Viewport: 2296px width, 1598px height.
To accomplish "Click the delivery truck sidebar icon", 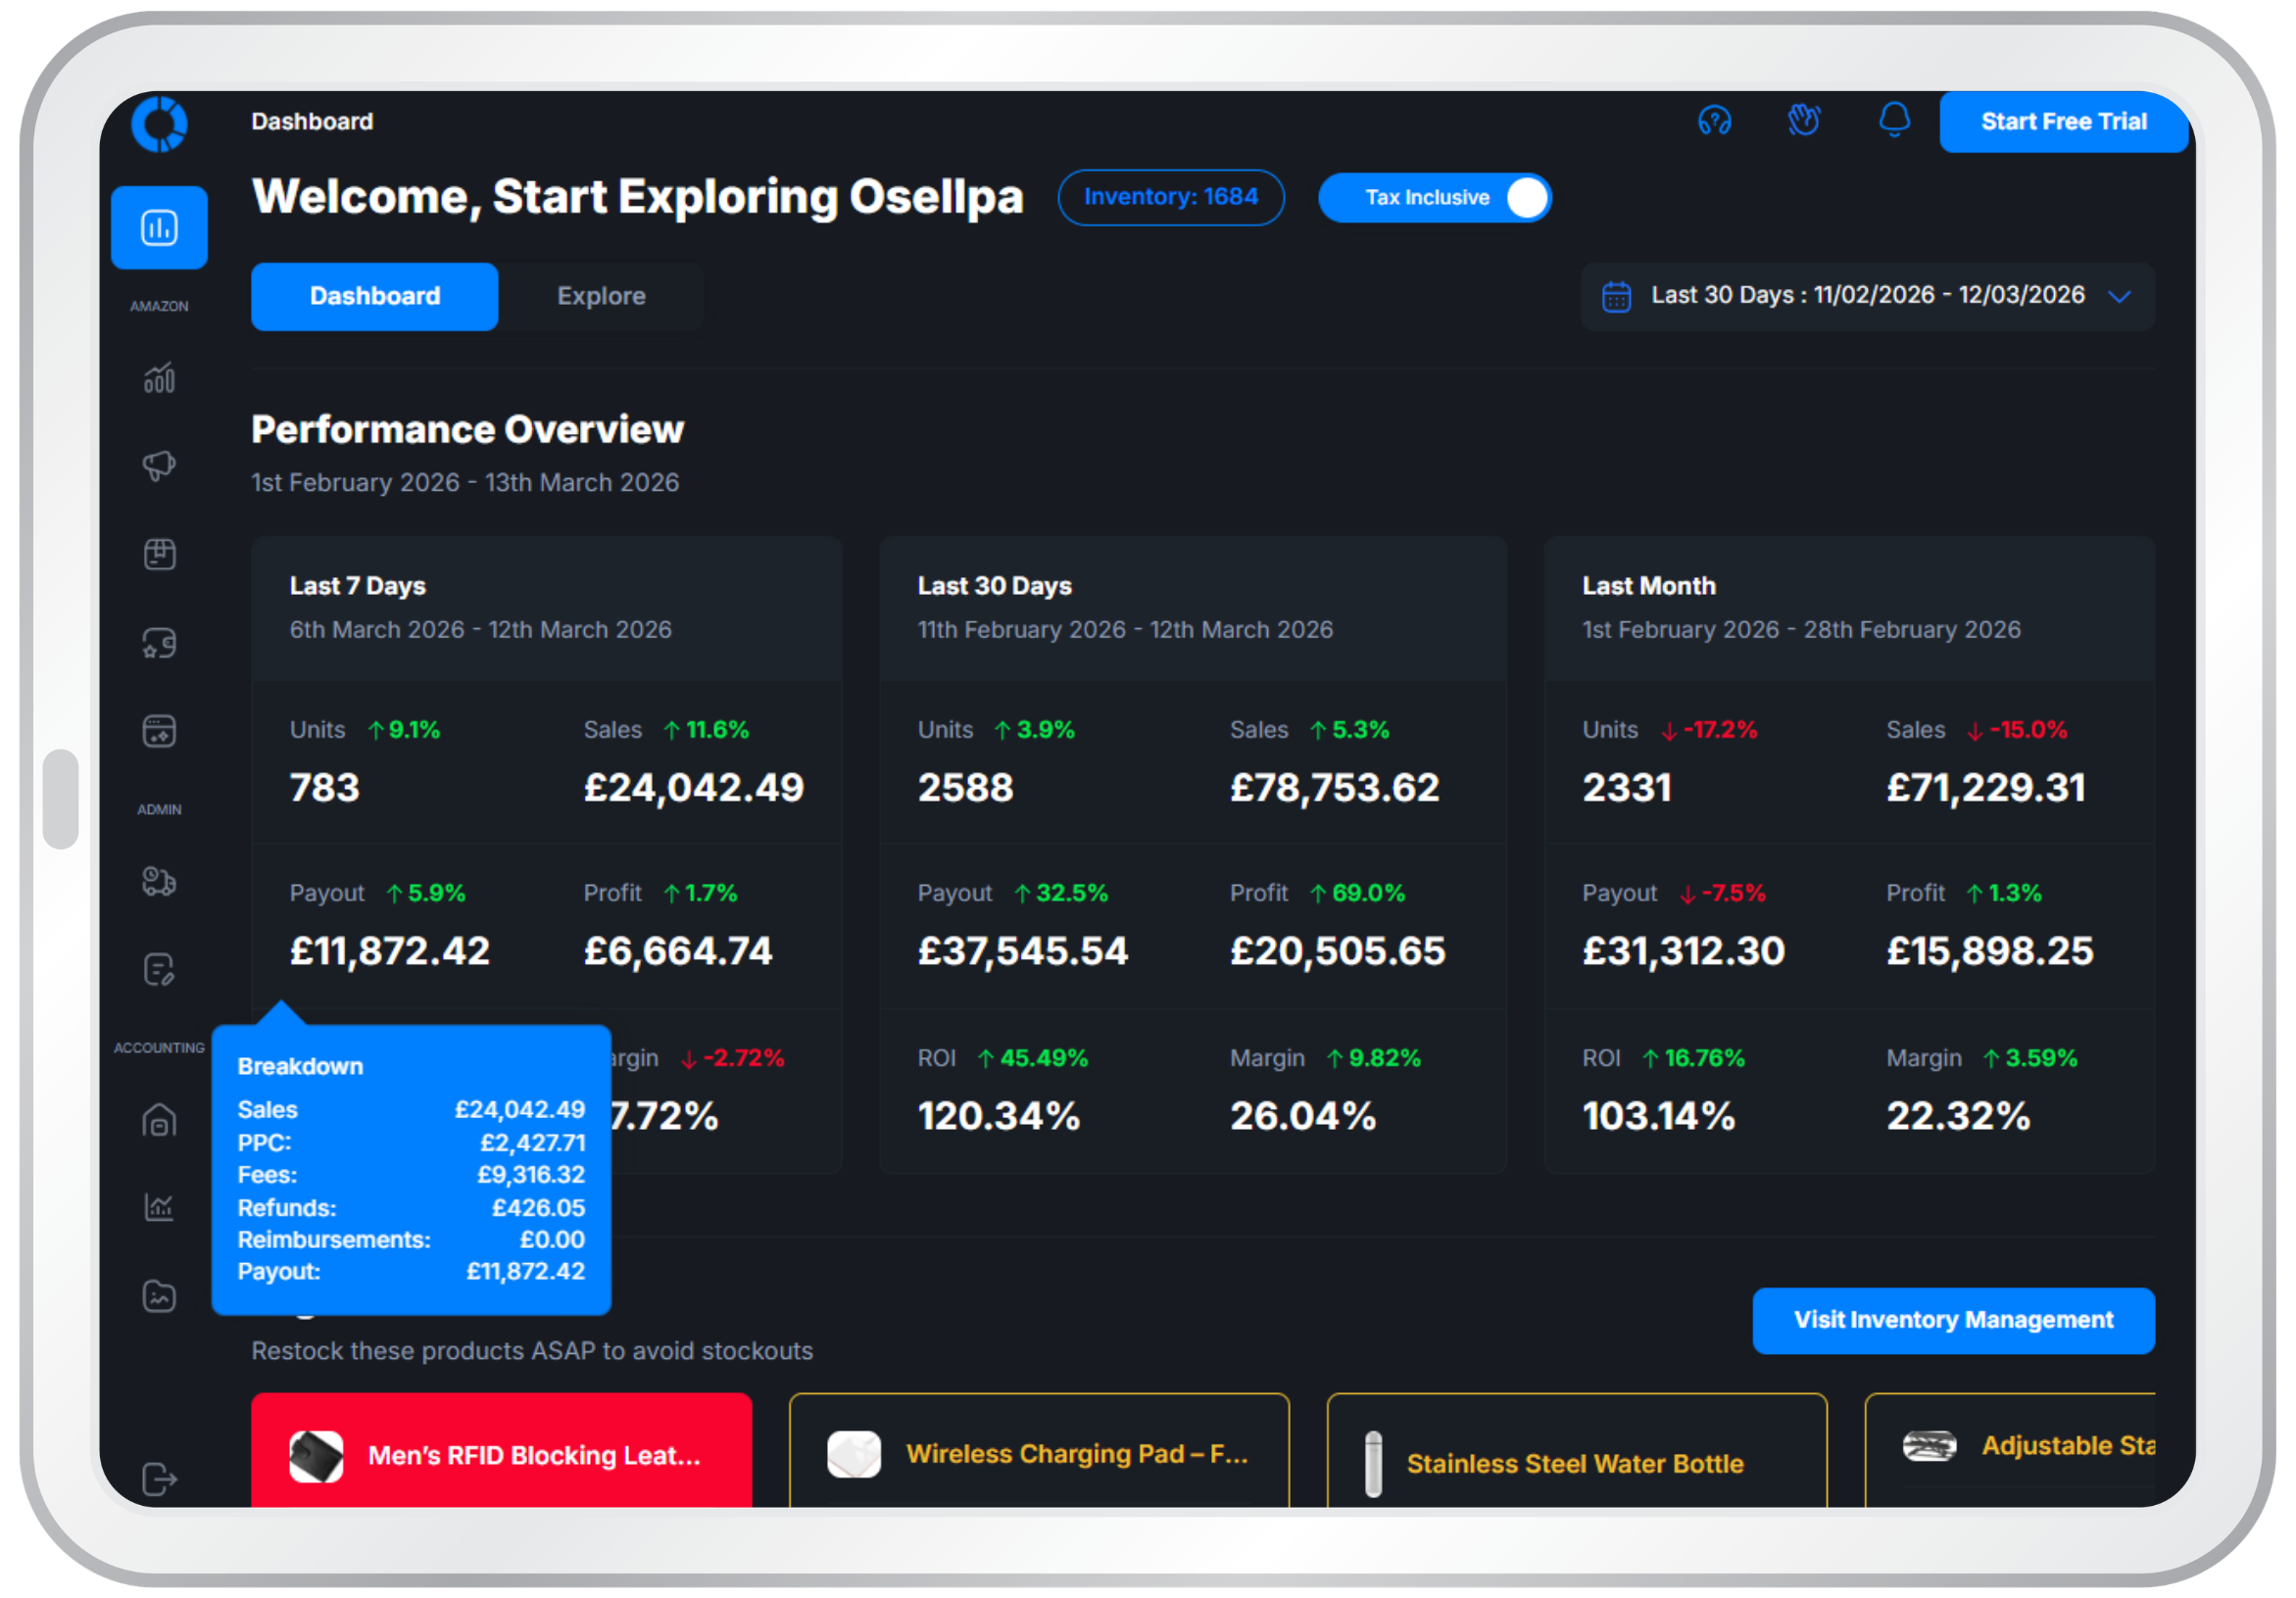I will [159, 882].
